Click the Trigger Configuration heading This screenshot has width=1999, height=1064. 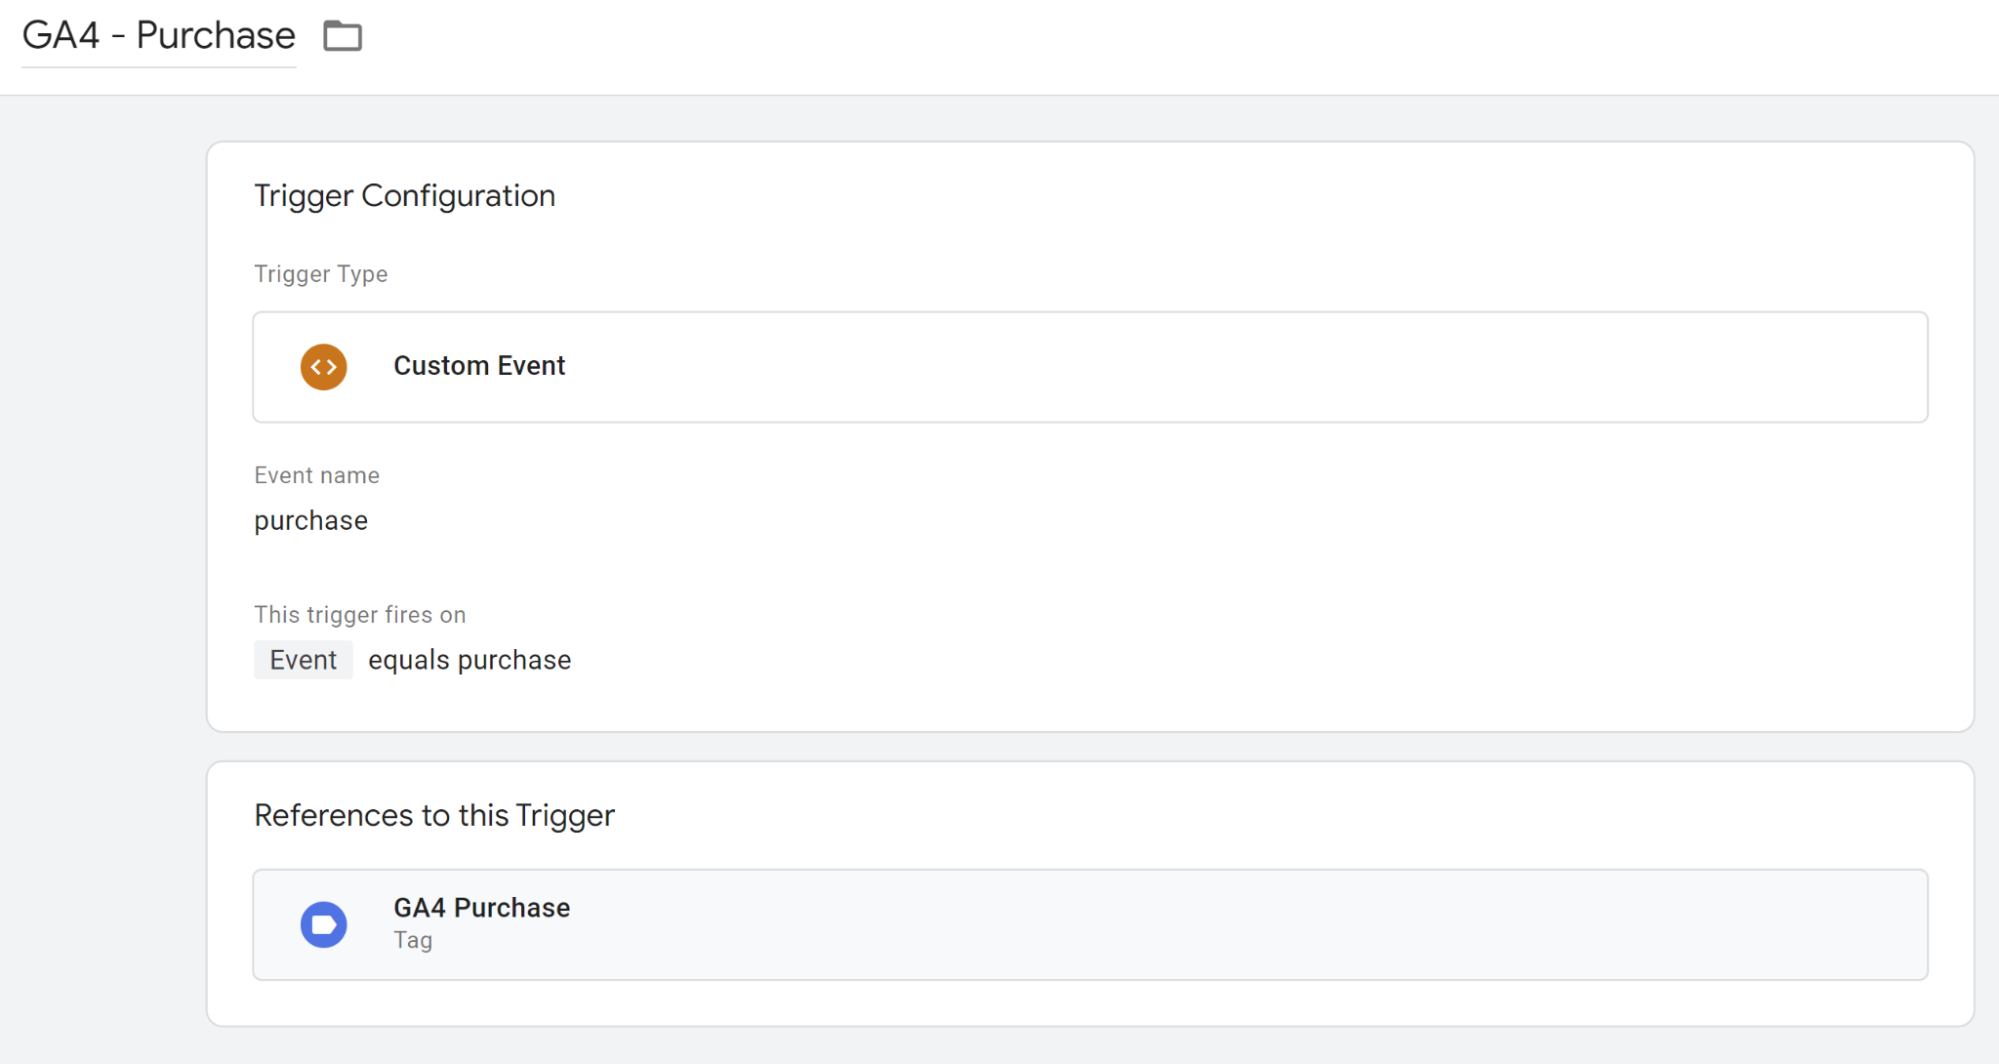pyautogui.click(x=404, y=196)
